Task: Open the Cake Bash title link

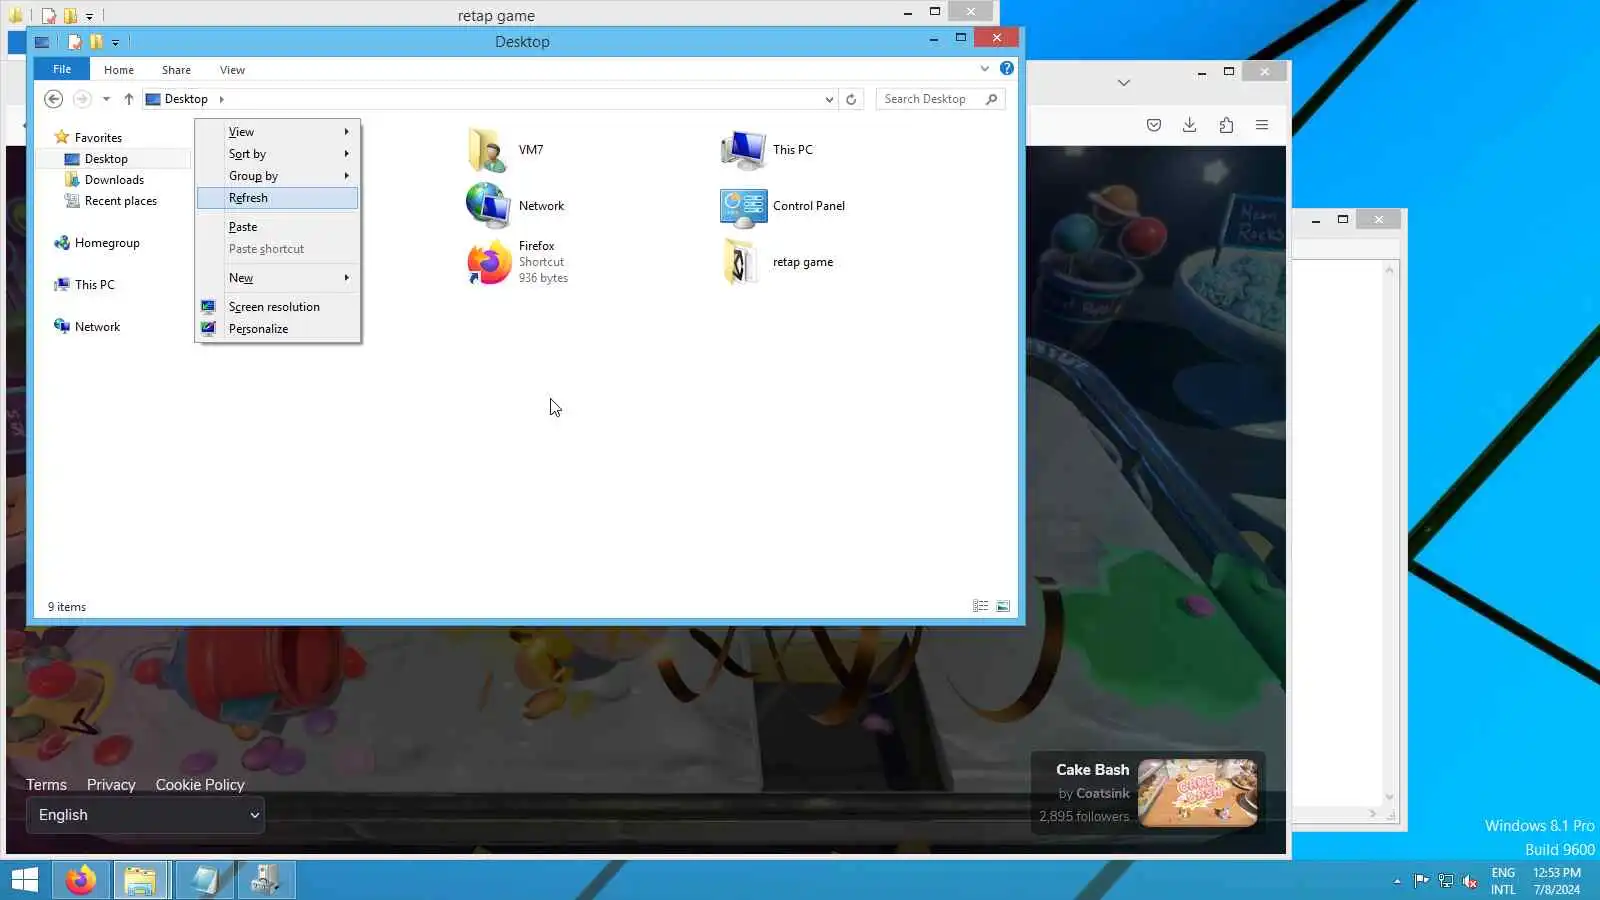Action: pyautogui.click(x=1093, y=770)
